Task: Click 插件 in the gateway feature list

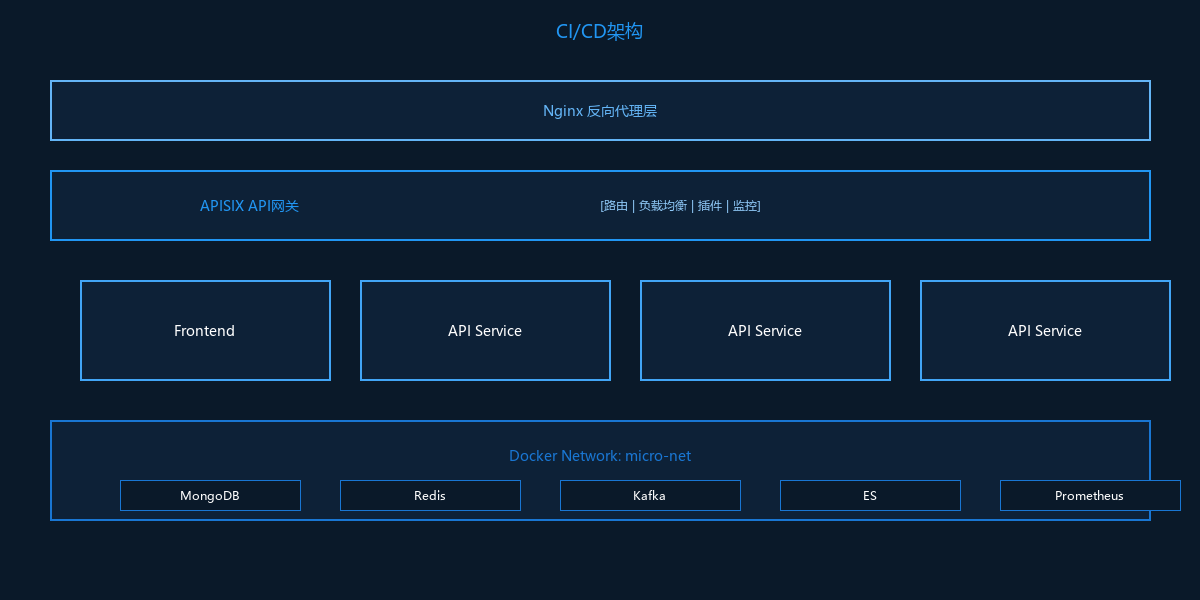Action: (x=709, y=206)
